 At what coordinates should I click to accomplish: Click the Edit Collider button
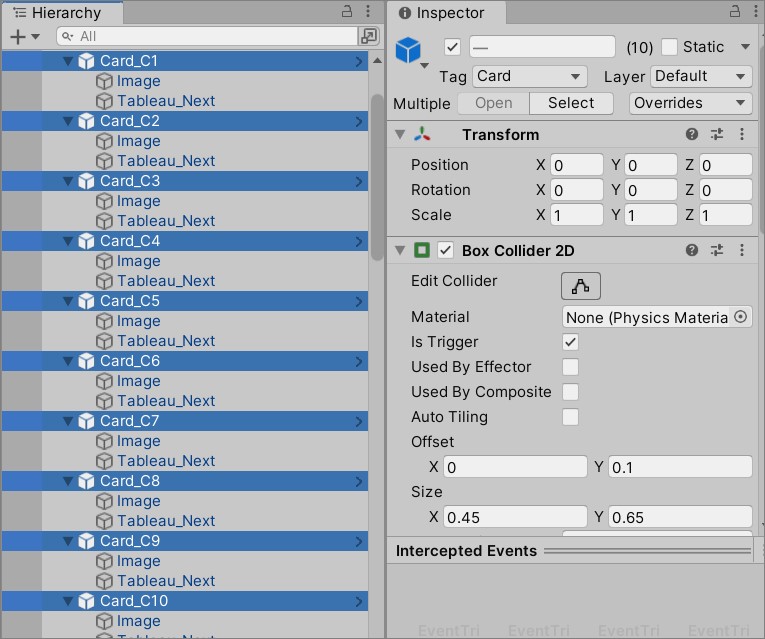pyautogui.click(x=581, y=286)
